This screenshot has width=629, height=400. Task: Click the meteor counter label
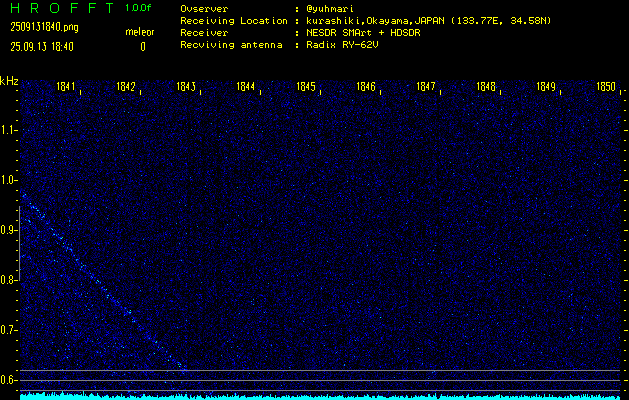click(x=140, y=32)
